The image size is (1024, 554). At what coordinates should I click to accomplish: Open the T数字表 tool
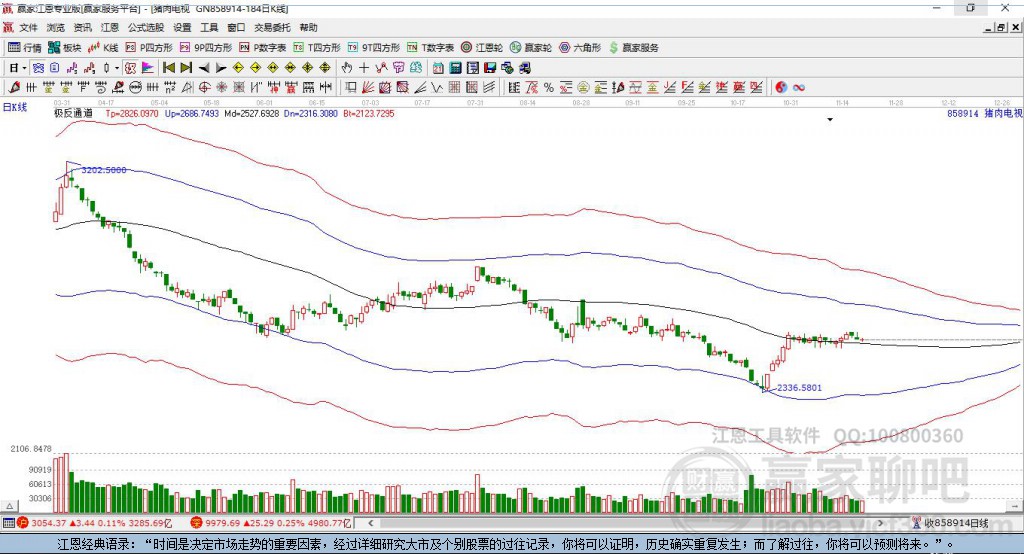point(430,48)
